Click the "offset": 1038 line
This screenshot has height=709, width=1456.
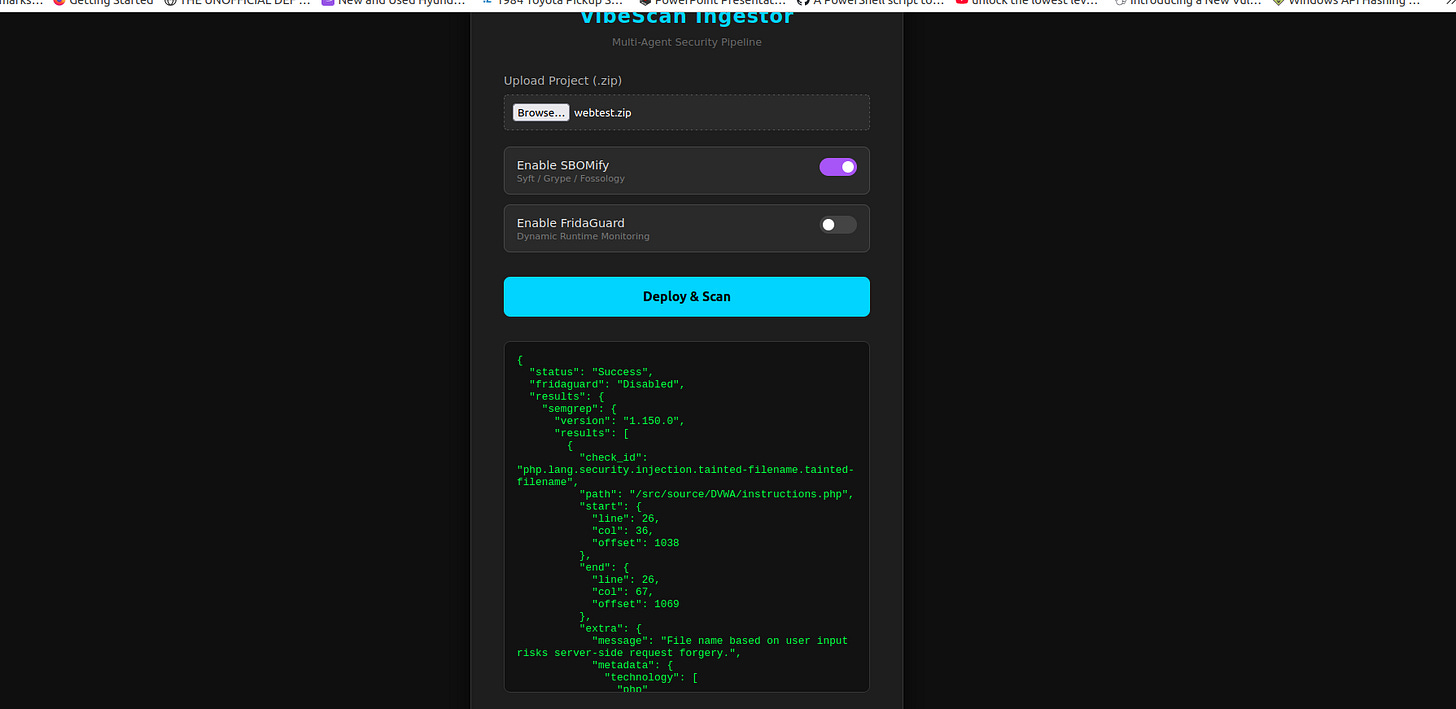[x=635, y=543]
